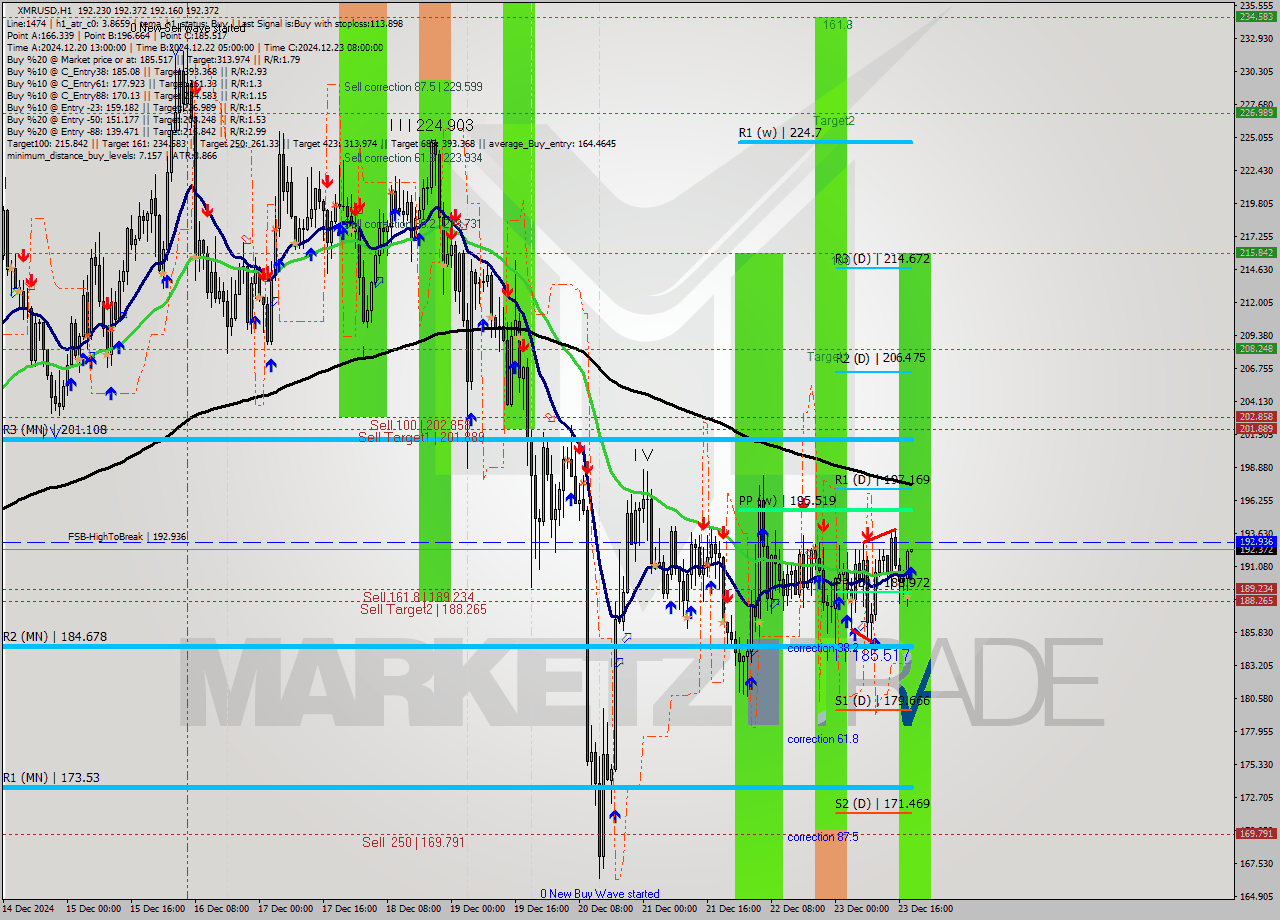Click the 'FSB-HighToBreak | 192.936' label
The image size is (1280, 920).
[128, 537]
